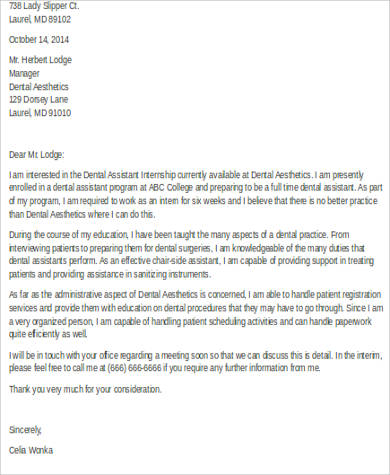The width and height of the screenshot is (390, 475).
Task: Click the text 'As far as the administrative aspect'
Action: [x=72, y=295]
